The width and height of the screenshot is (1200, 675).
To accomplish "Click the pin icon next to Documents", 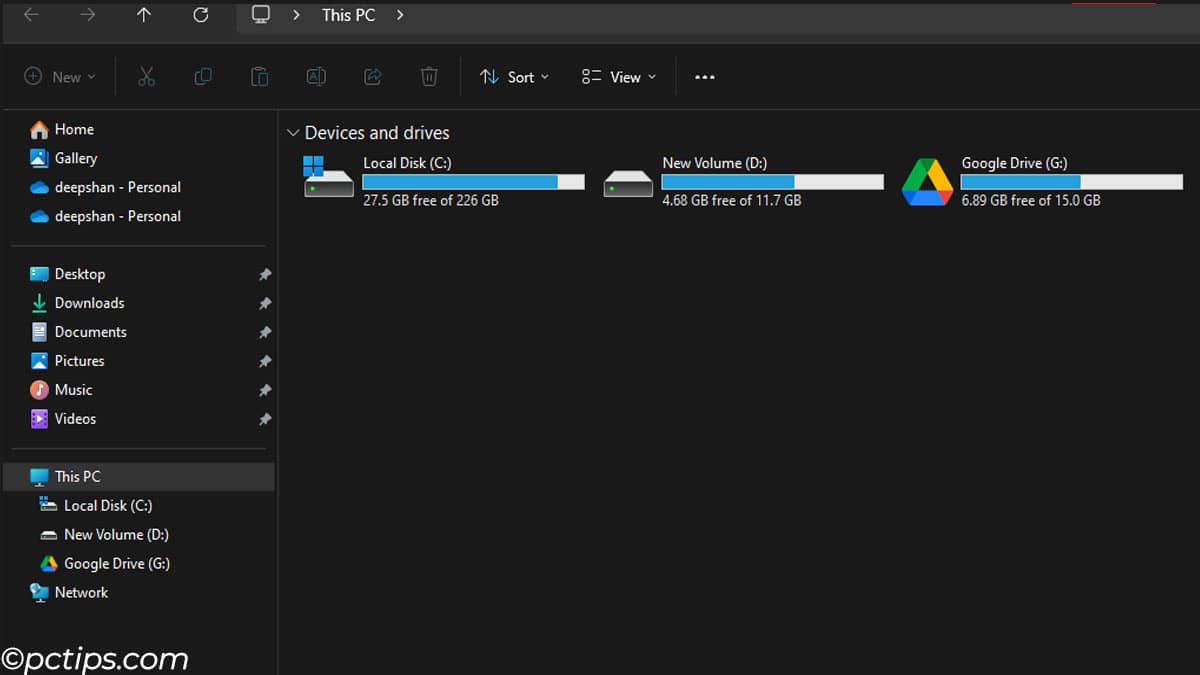I will (x=265, y=333).
